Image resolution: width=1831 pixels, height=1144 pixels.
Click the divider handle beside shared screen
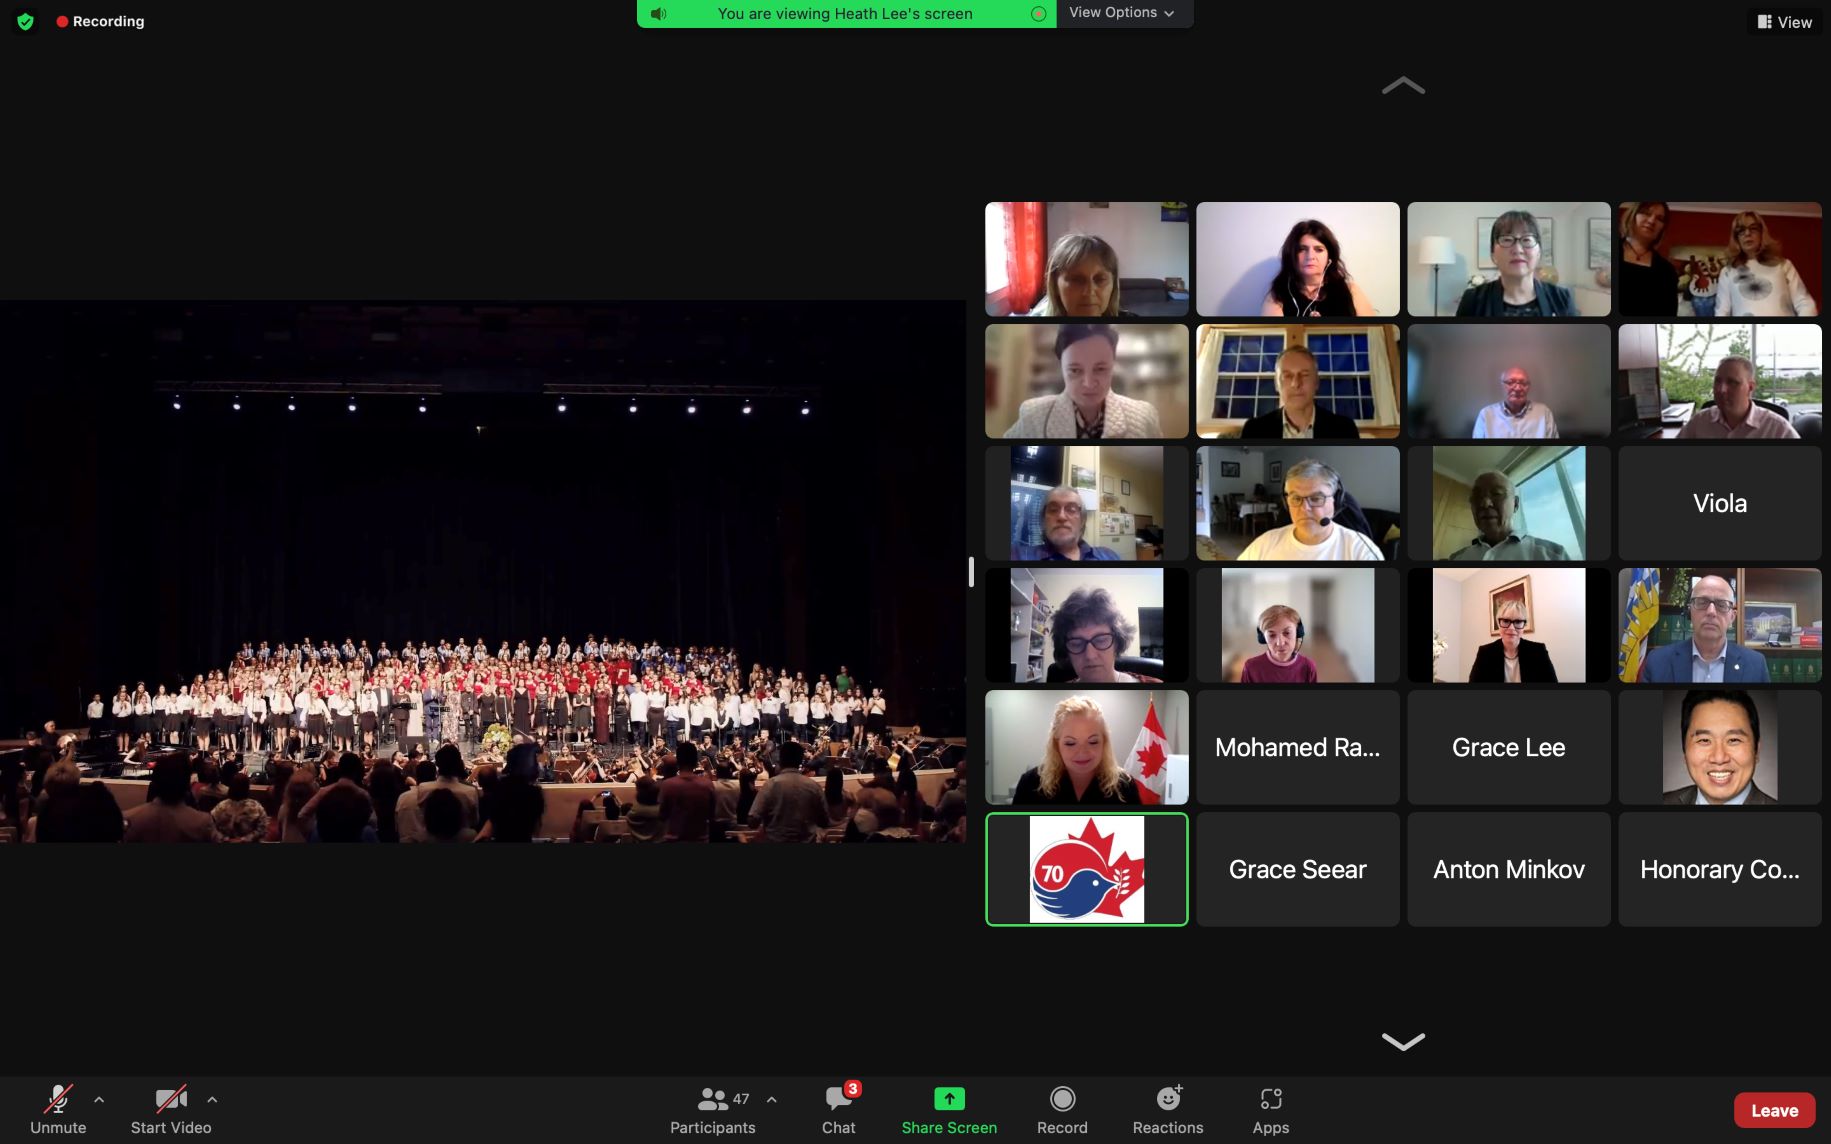coord(971,571)
